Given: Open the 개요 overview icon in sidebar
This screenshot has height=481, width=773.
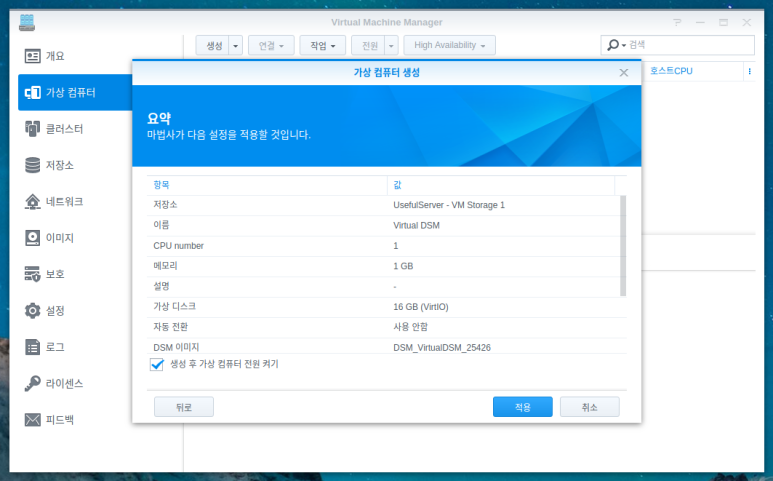Looking at the screenshot, I should click(33, 56).
